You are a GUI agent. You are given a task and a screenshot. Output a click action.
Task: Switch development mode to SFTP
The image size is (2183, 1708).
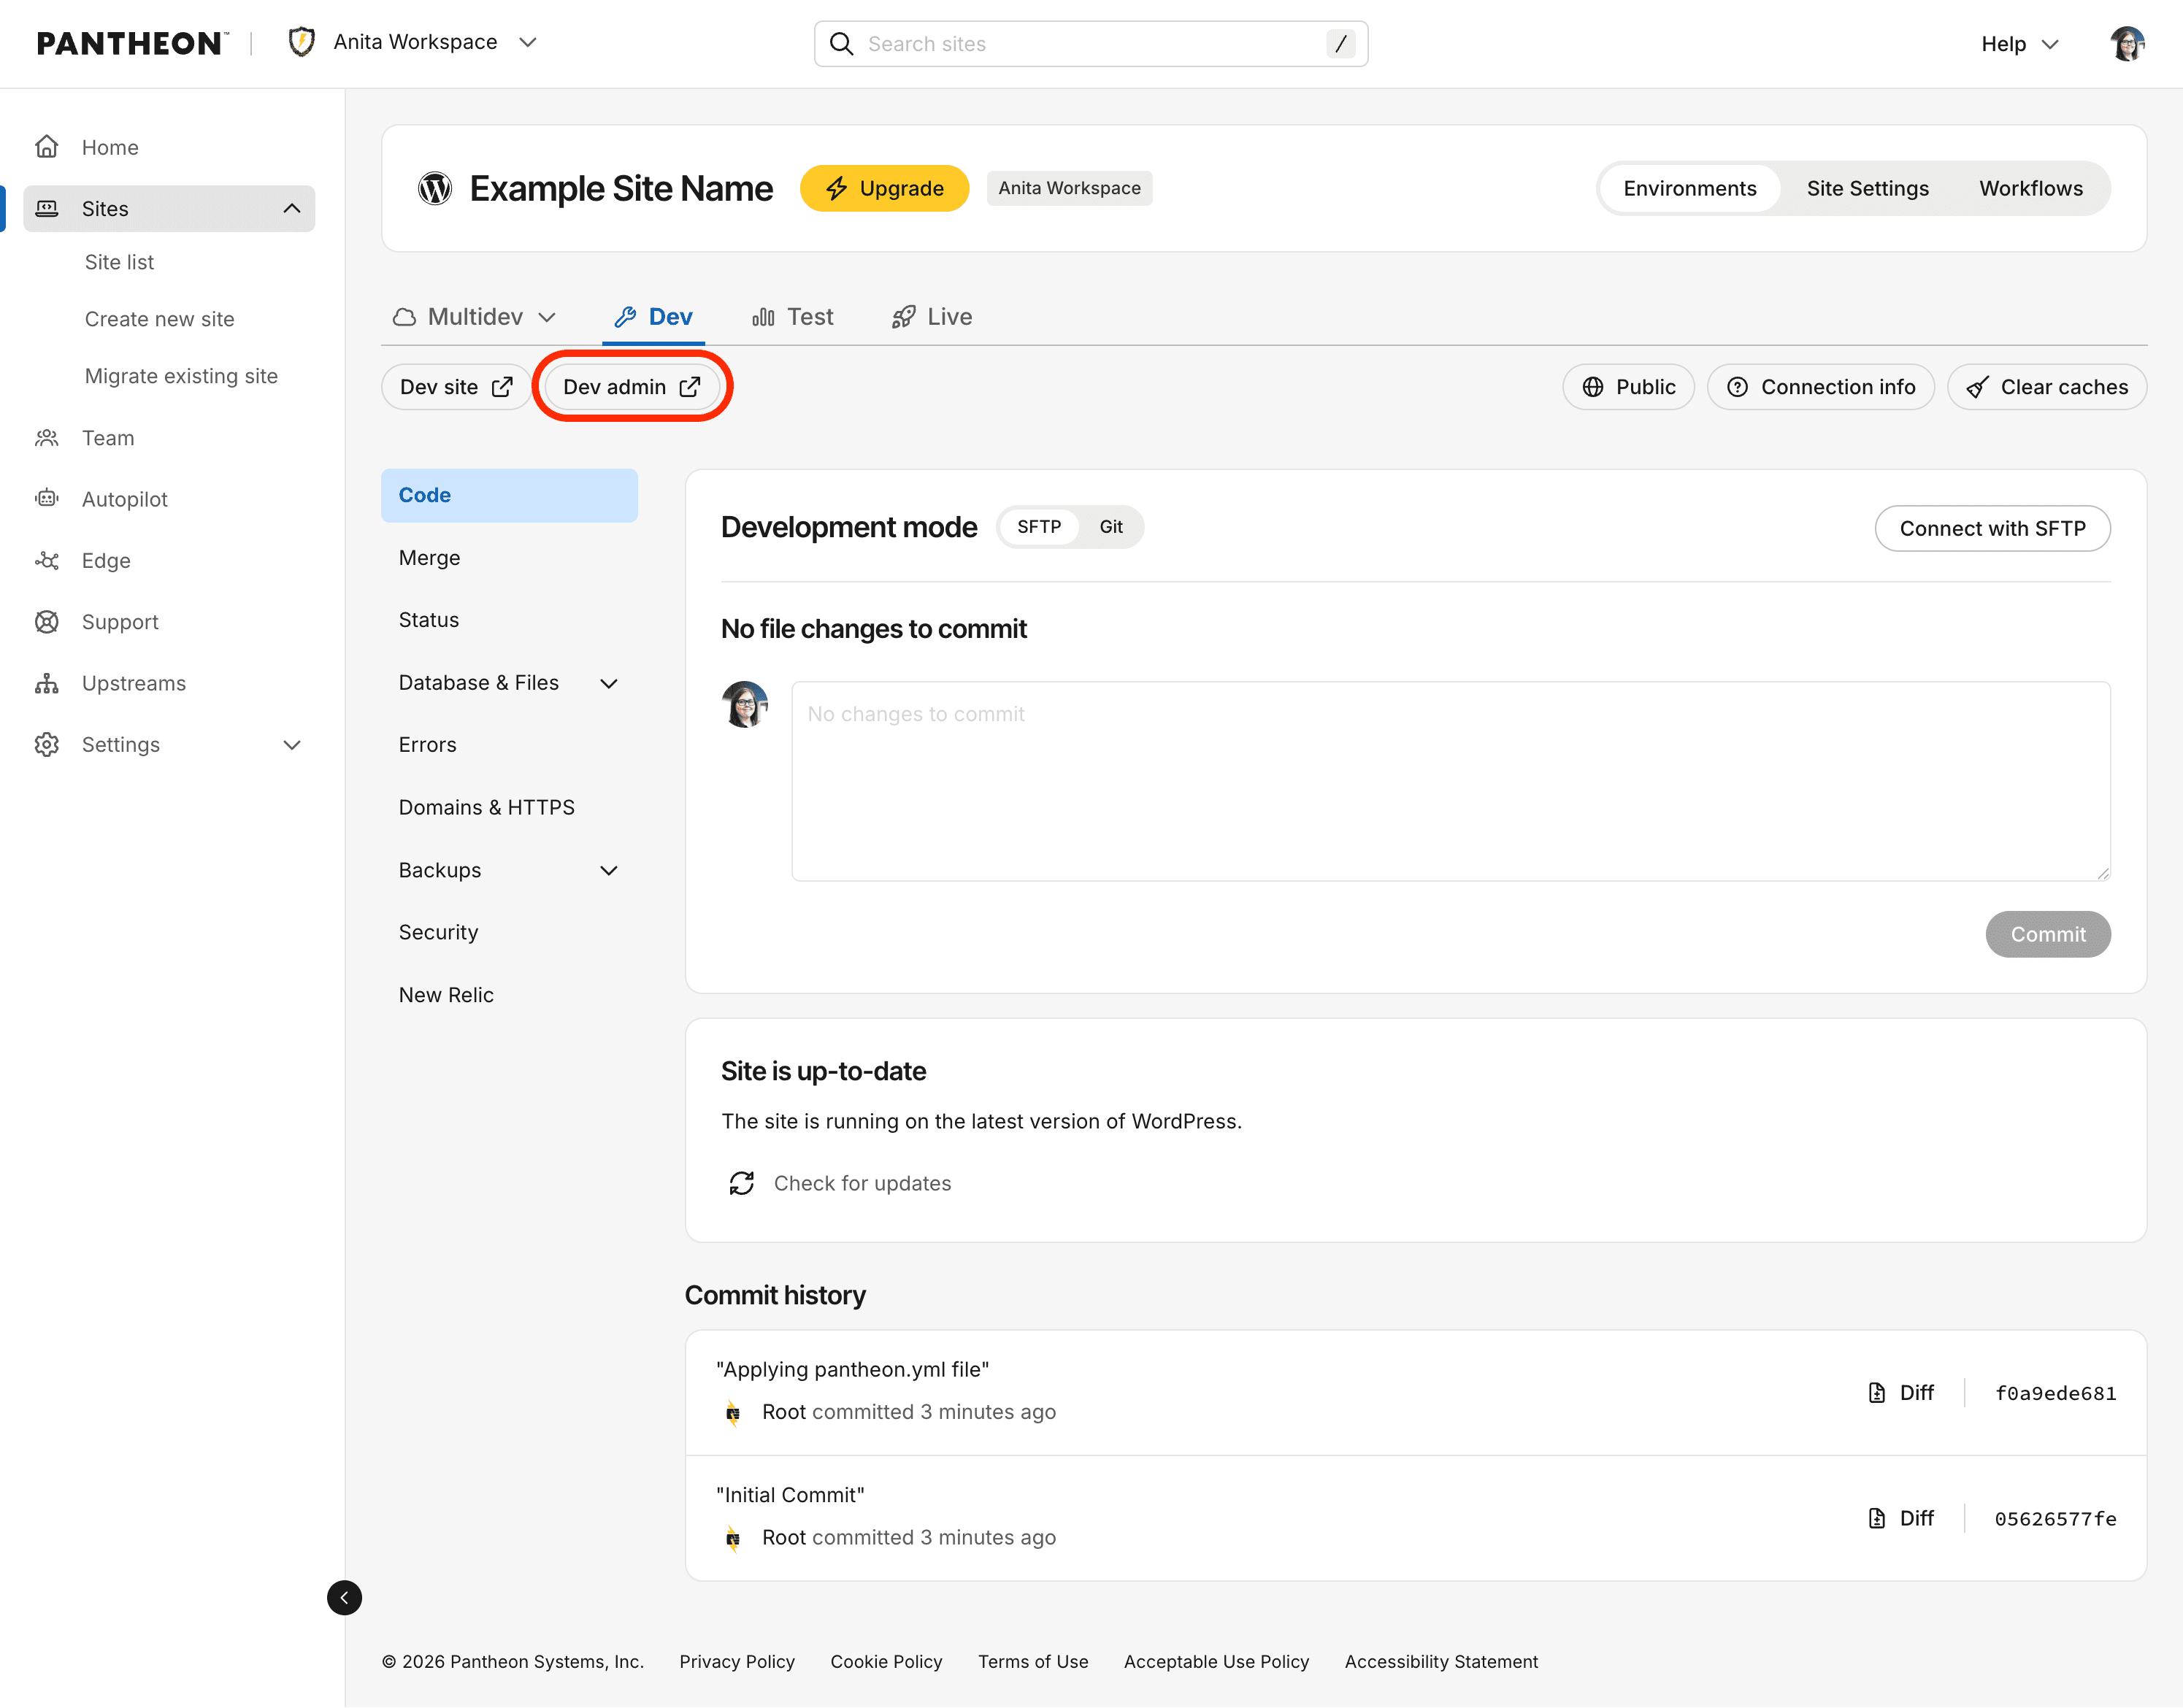click(x=1039, y=527)
